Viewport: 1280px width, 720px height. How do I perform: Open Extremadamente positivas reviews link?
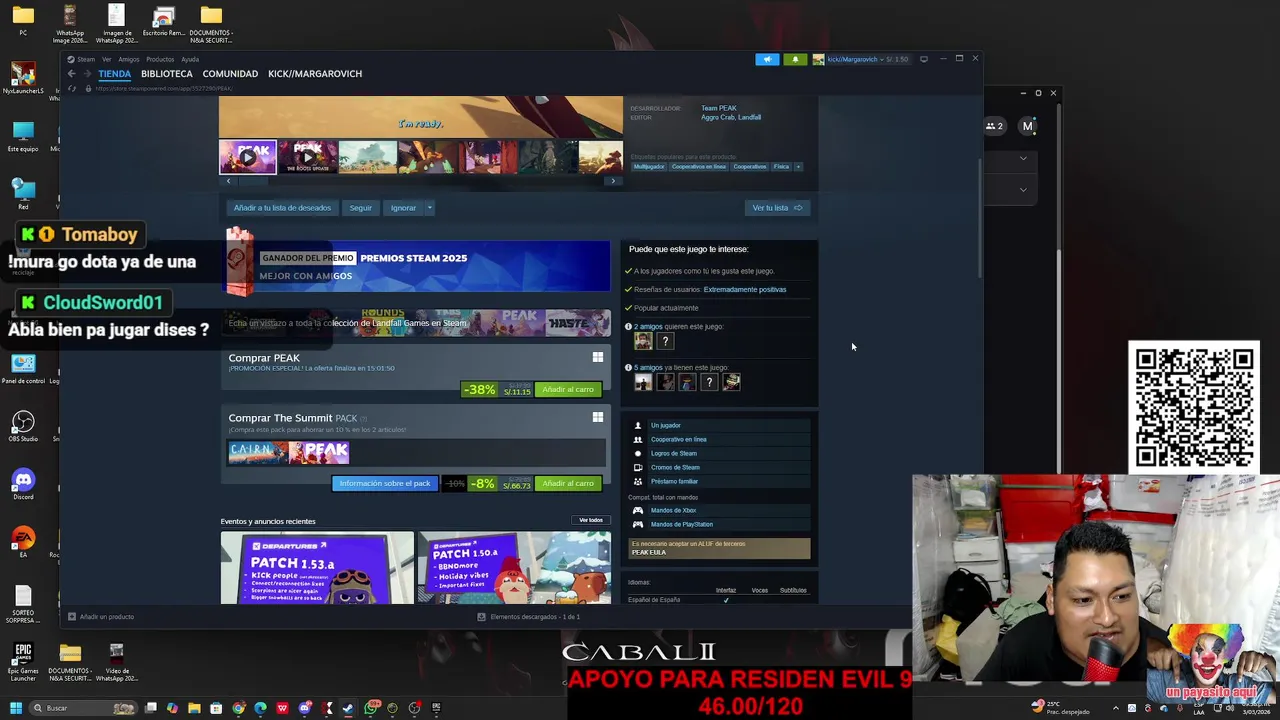coord(745,290)
